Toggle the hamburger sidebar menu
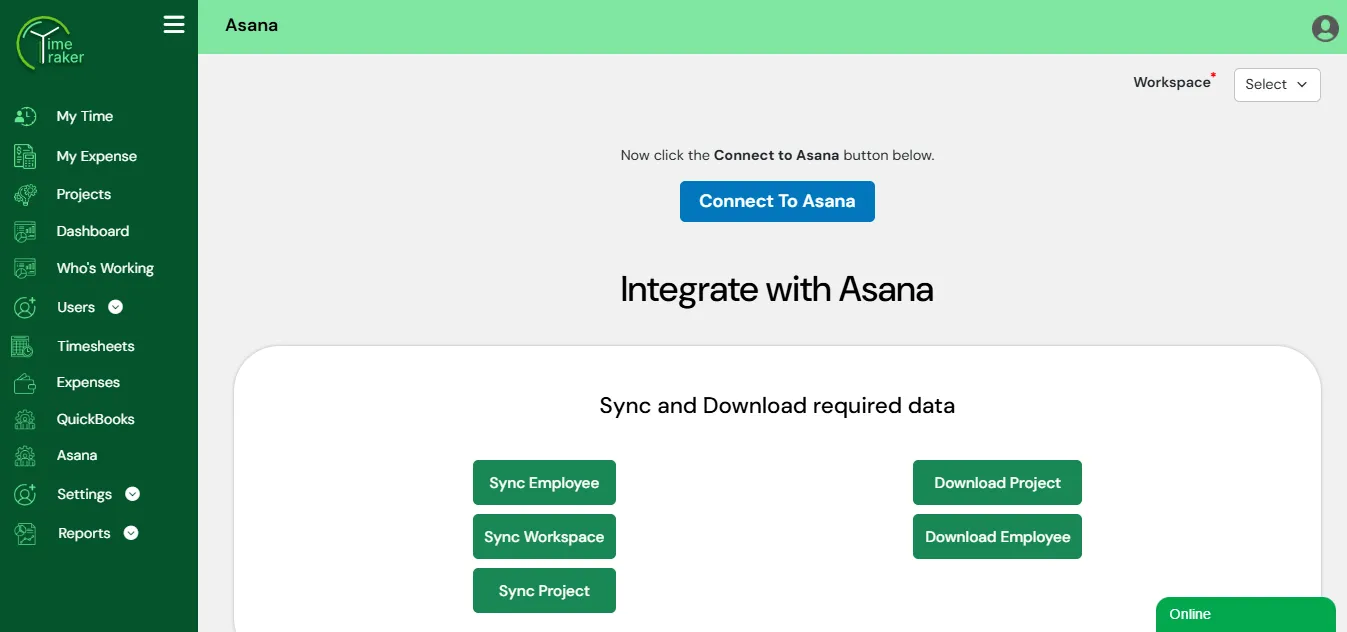 click(x=174, y=25)
